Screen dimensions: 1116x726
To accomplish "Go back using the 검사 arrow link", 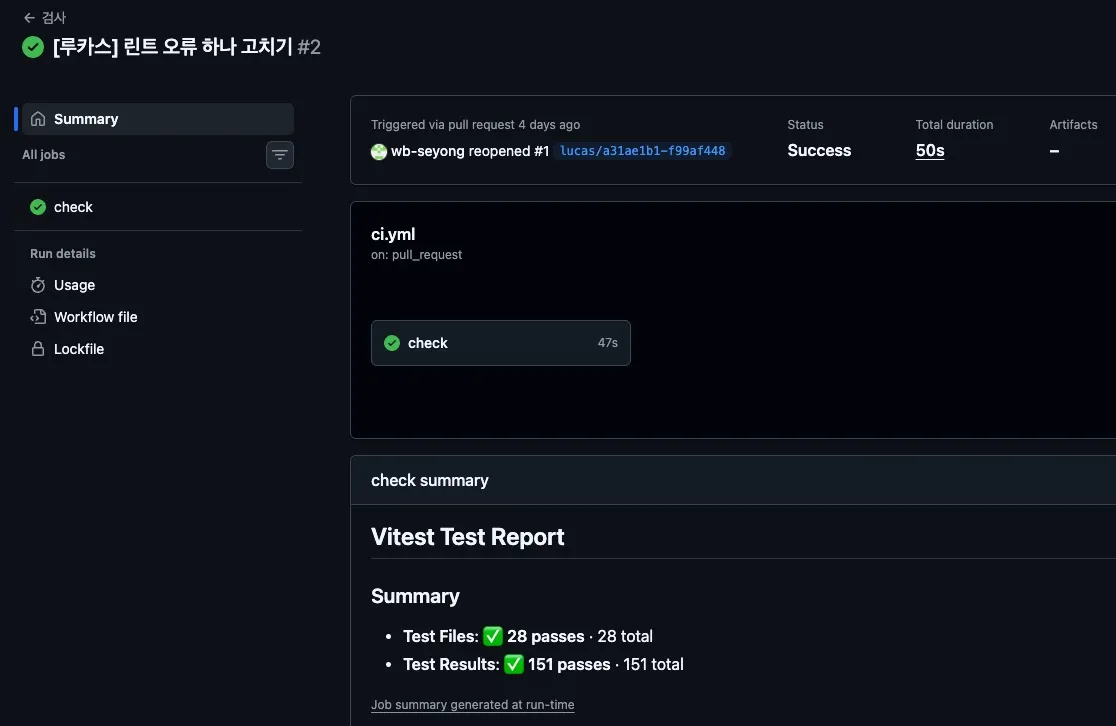I will [44, 18].
